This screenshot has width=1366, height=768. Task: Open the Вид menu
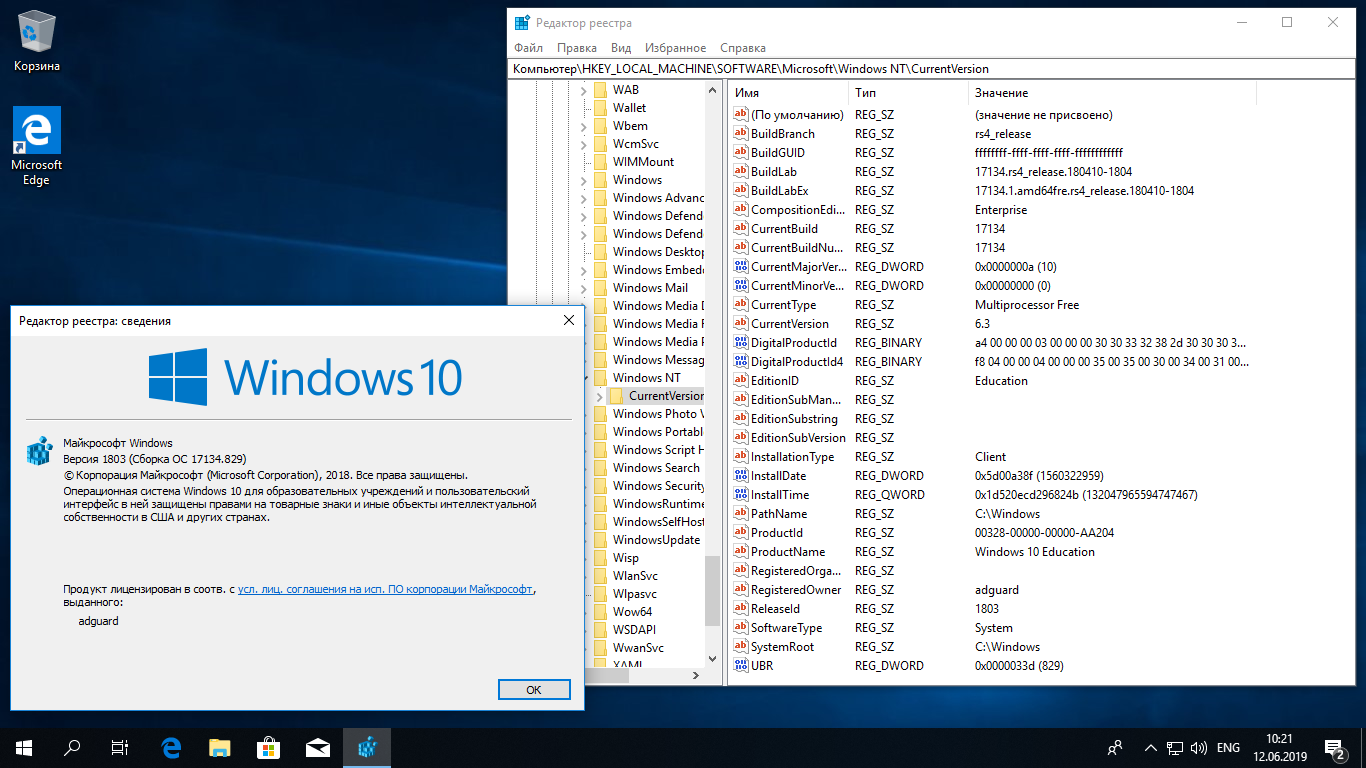point(621,48)
